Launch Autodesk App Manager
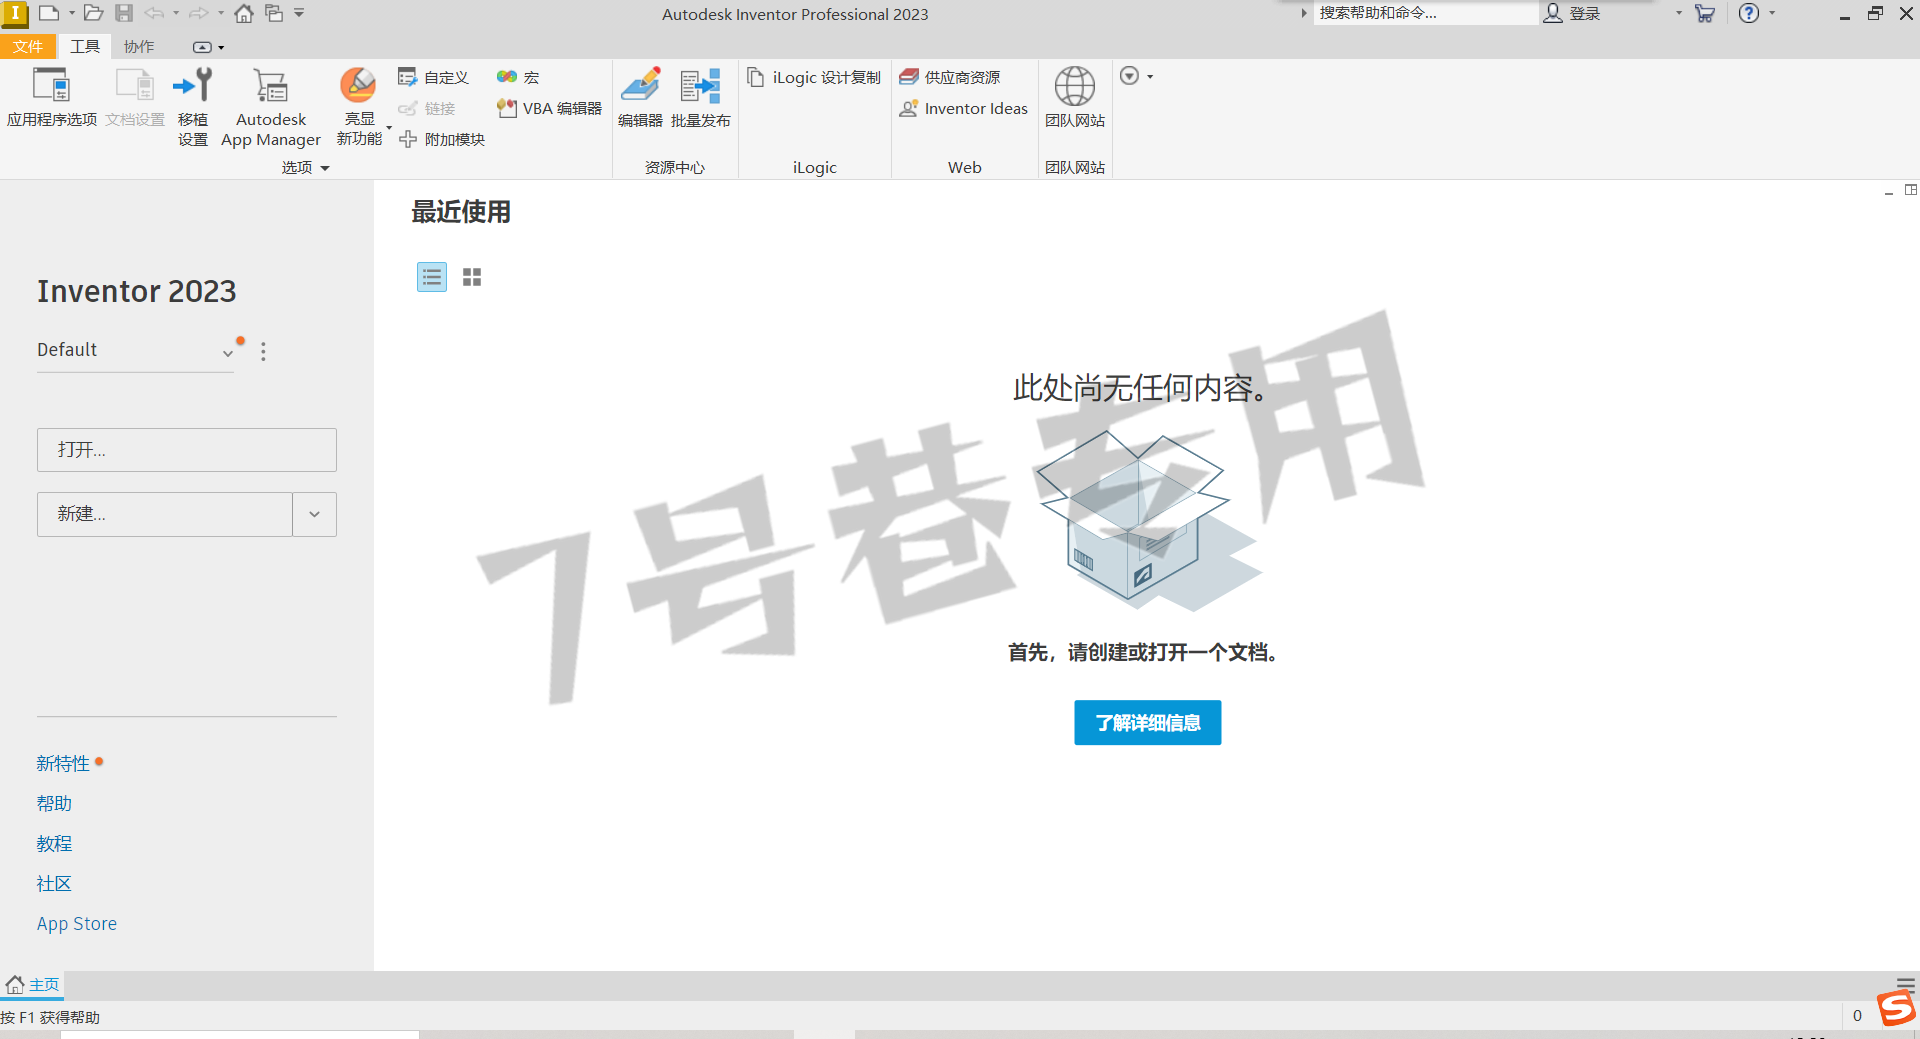Image resolution: width=1920 pixels, height=1039 pixels. point(271,107)
